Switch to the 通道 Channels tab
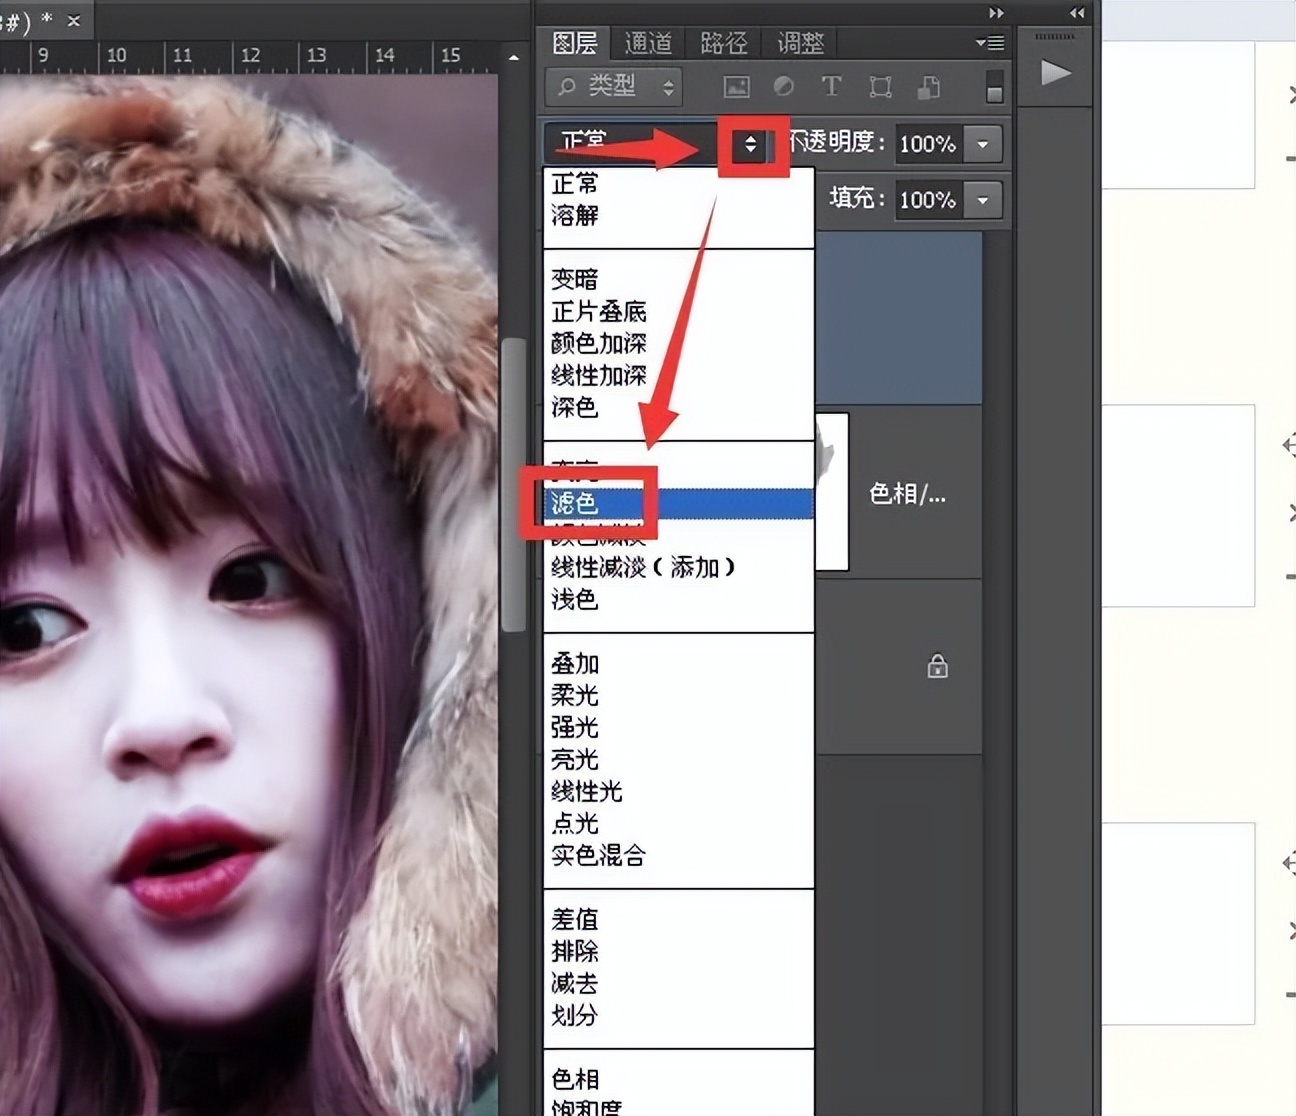The width and height of the screenshot is (1296, 1116). click(x=648, y=43)
